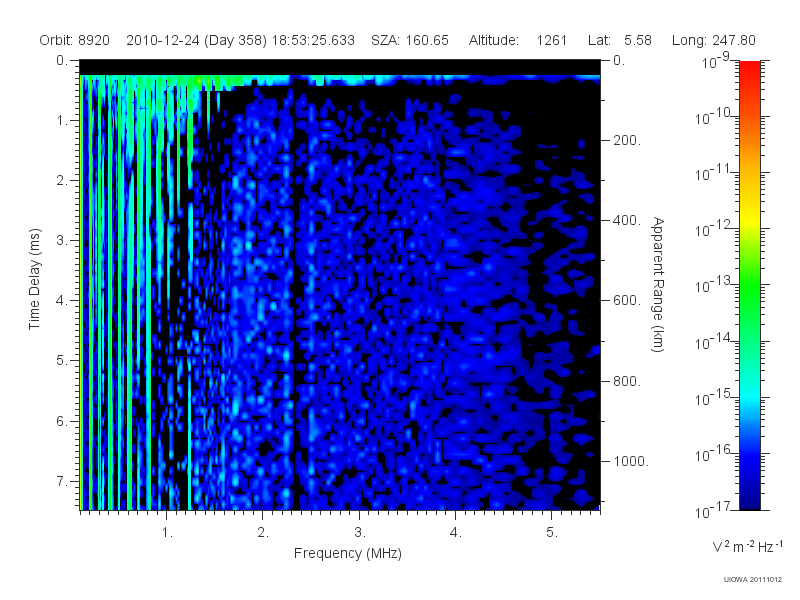Image resolution: width=800 pixels, height=600 pixels.
Task: Click the Long: 247.80 text
Action: [713, 40]
